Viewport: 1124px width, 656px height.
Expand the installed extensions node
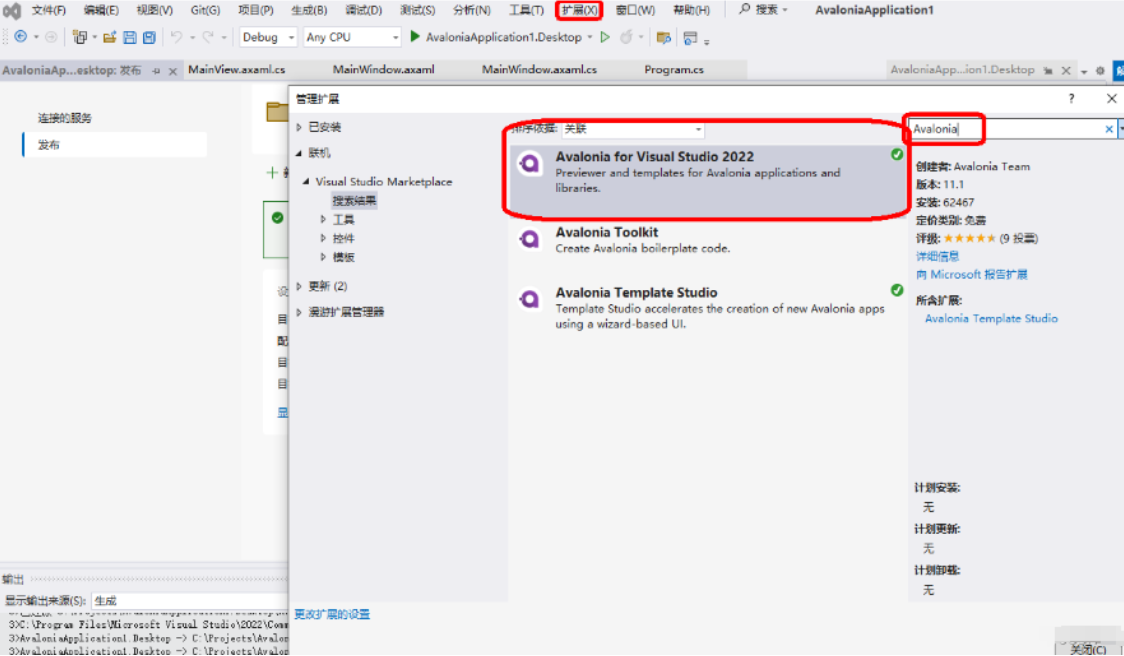(x=300, y=128)
